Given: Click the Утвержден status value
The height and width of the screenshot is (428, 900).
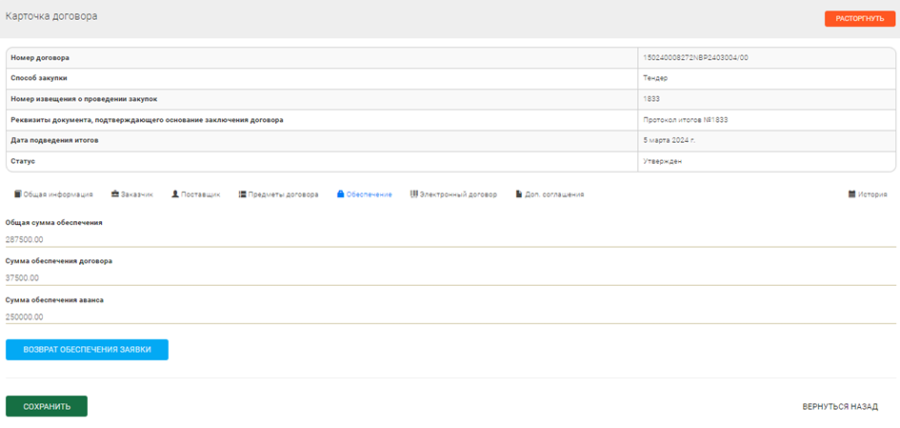Looking at the screenshot, I should point(663,161).
